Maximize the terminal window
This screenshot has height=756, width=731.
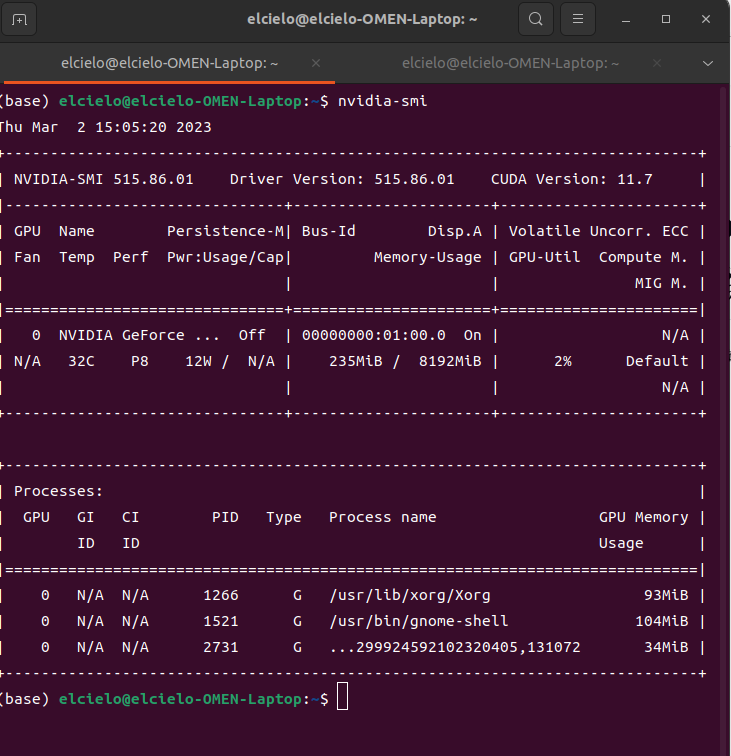(x=666, y=19)
